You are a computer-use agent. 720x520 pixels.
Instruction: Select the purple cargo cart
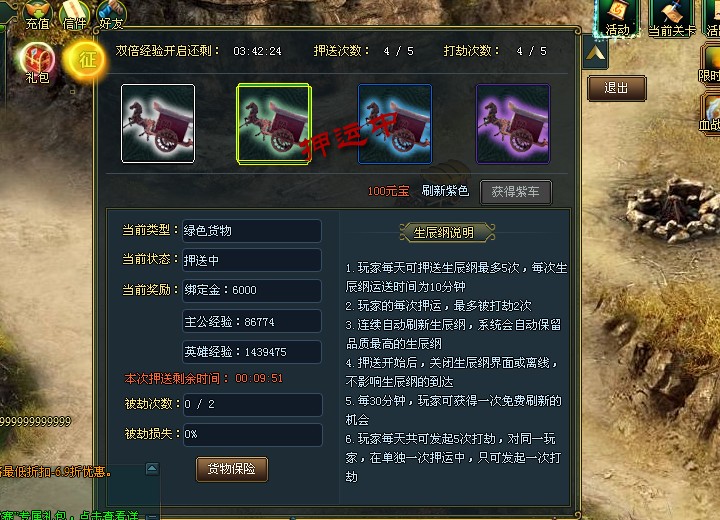tap(512, 124)
